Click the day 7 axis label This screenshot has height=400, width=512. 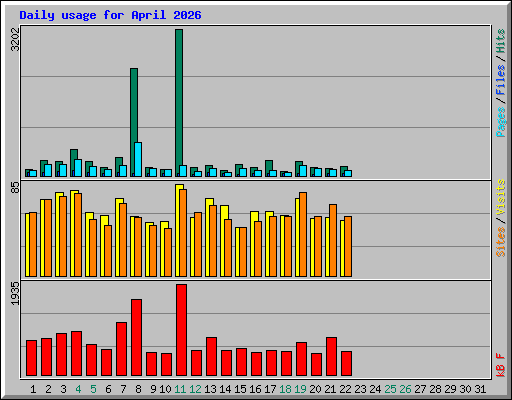pos(123,389)
